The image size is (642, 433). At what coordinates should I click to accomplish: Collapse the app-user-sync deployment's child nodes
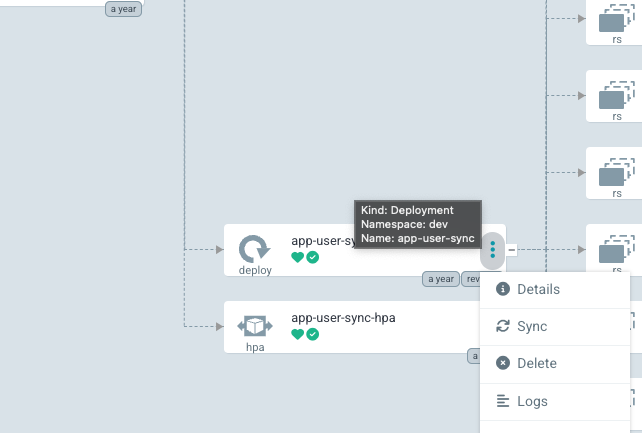(511, 250)
